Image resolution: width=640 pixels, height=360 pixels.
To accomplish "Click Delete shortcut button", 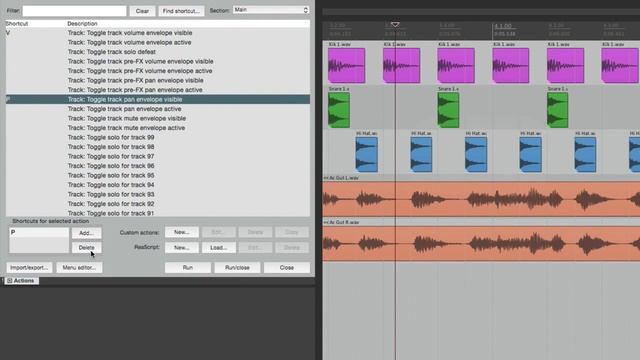I will tap(87, 248).
